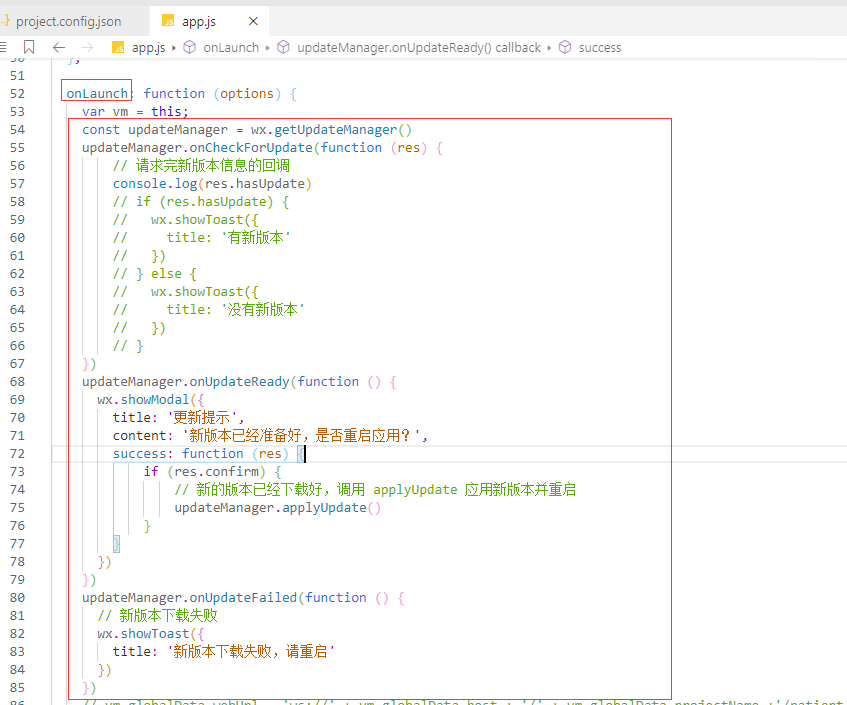Click 'res.confirm' in the if statement
Screen dimensions: 847x705
216,472
